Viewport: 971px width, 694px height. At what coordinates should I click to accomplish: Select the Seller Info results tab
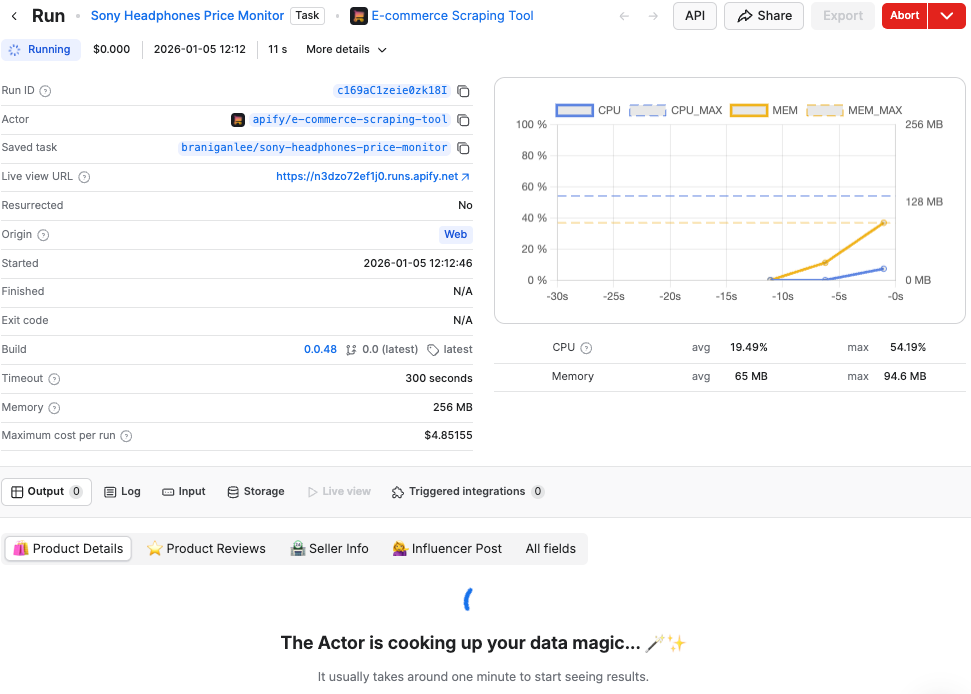329,548
